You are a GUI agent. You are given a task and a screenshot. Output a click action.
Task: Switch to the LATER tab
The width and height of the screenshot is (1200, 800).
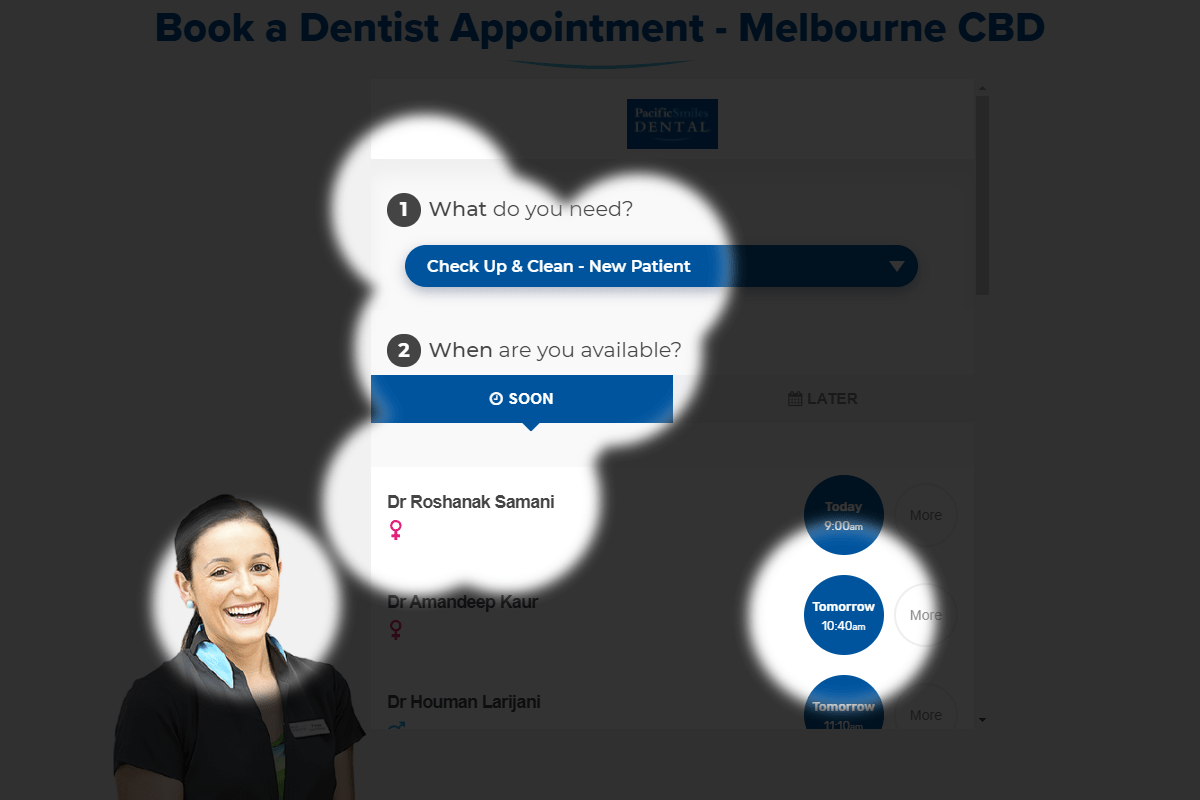(x=823, y=399)
